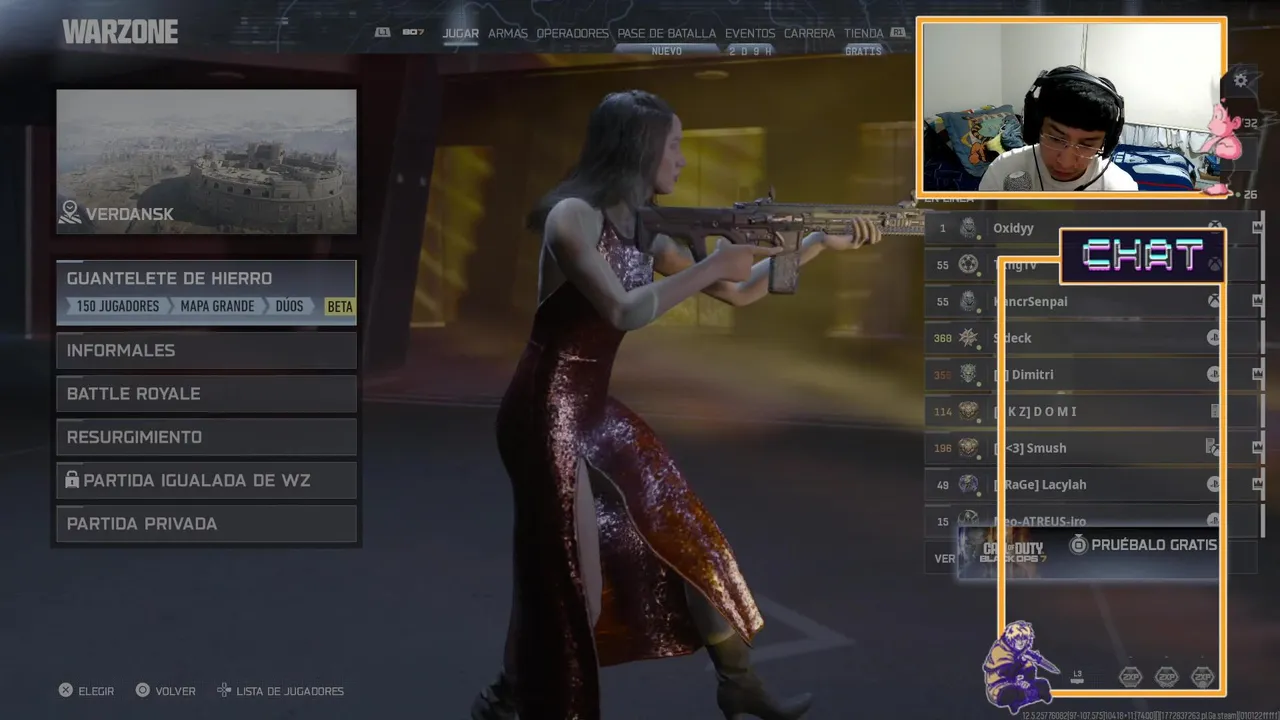Click the ELEGIR button prompt
This screenshot has width=1280, height=720.
click(x=86, y=691)
